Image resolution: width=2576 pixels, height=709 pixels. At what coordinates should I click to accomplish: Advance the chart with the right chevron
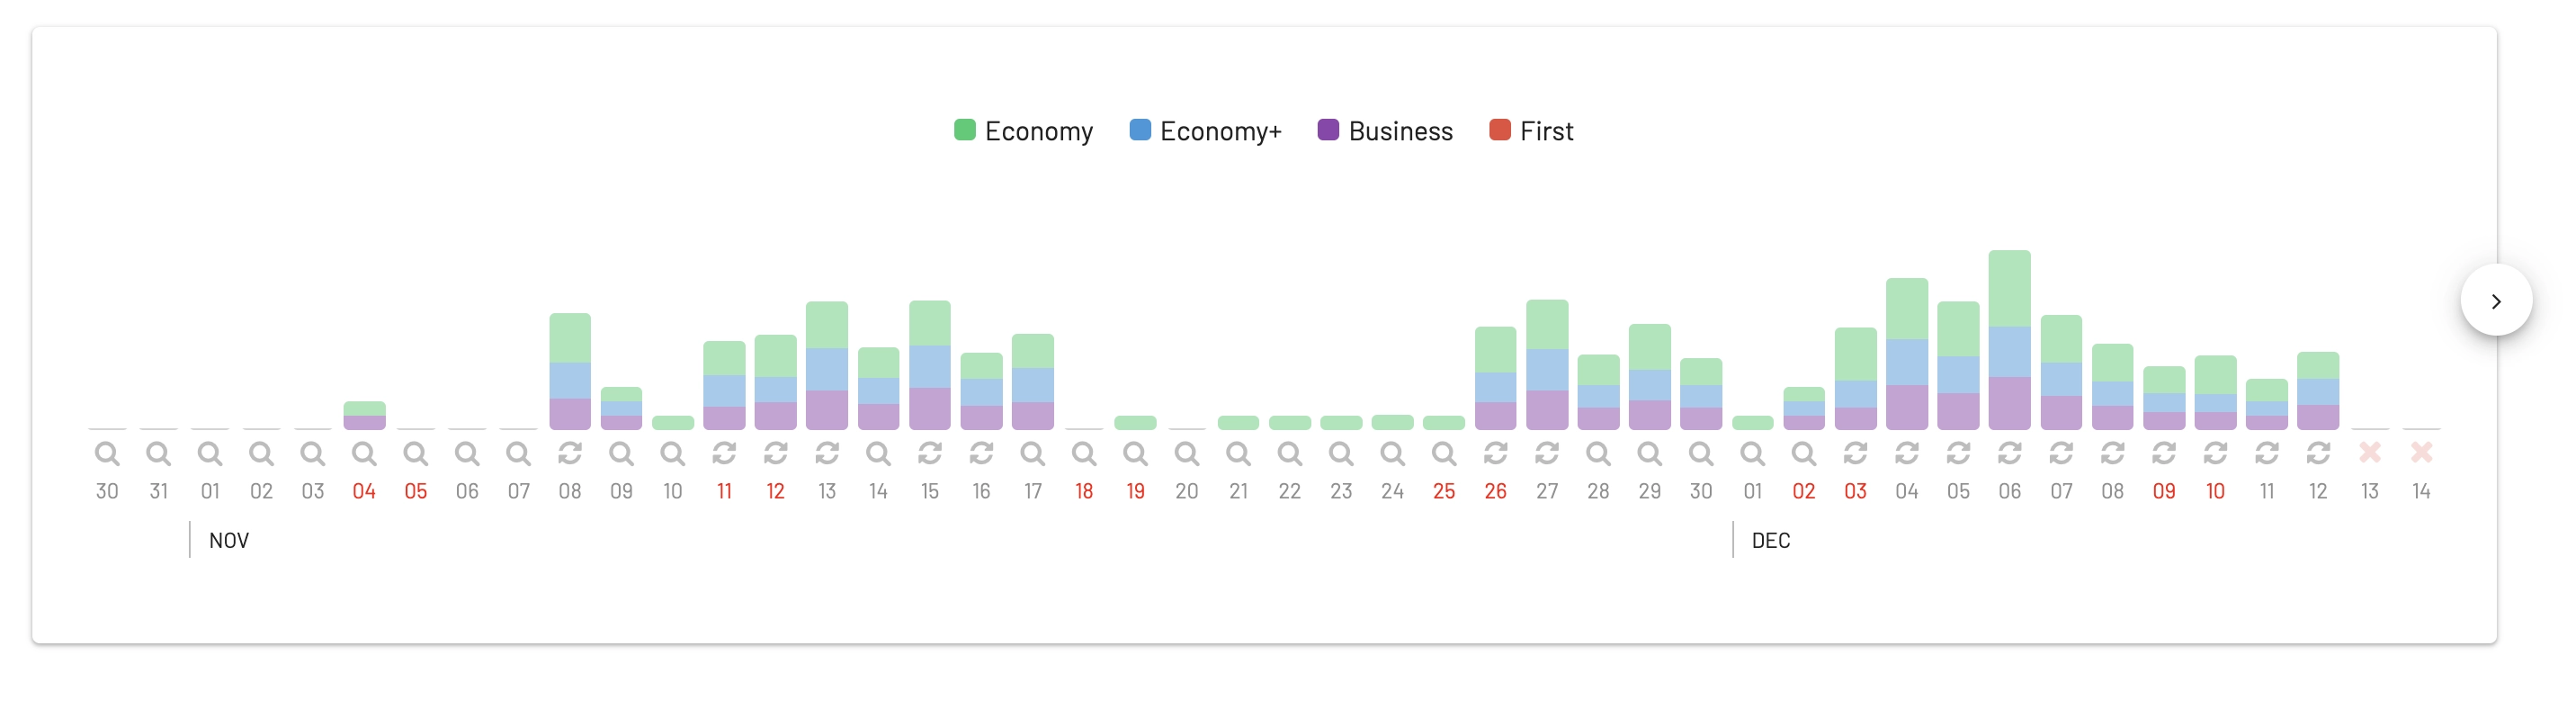point(2496,300)
